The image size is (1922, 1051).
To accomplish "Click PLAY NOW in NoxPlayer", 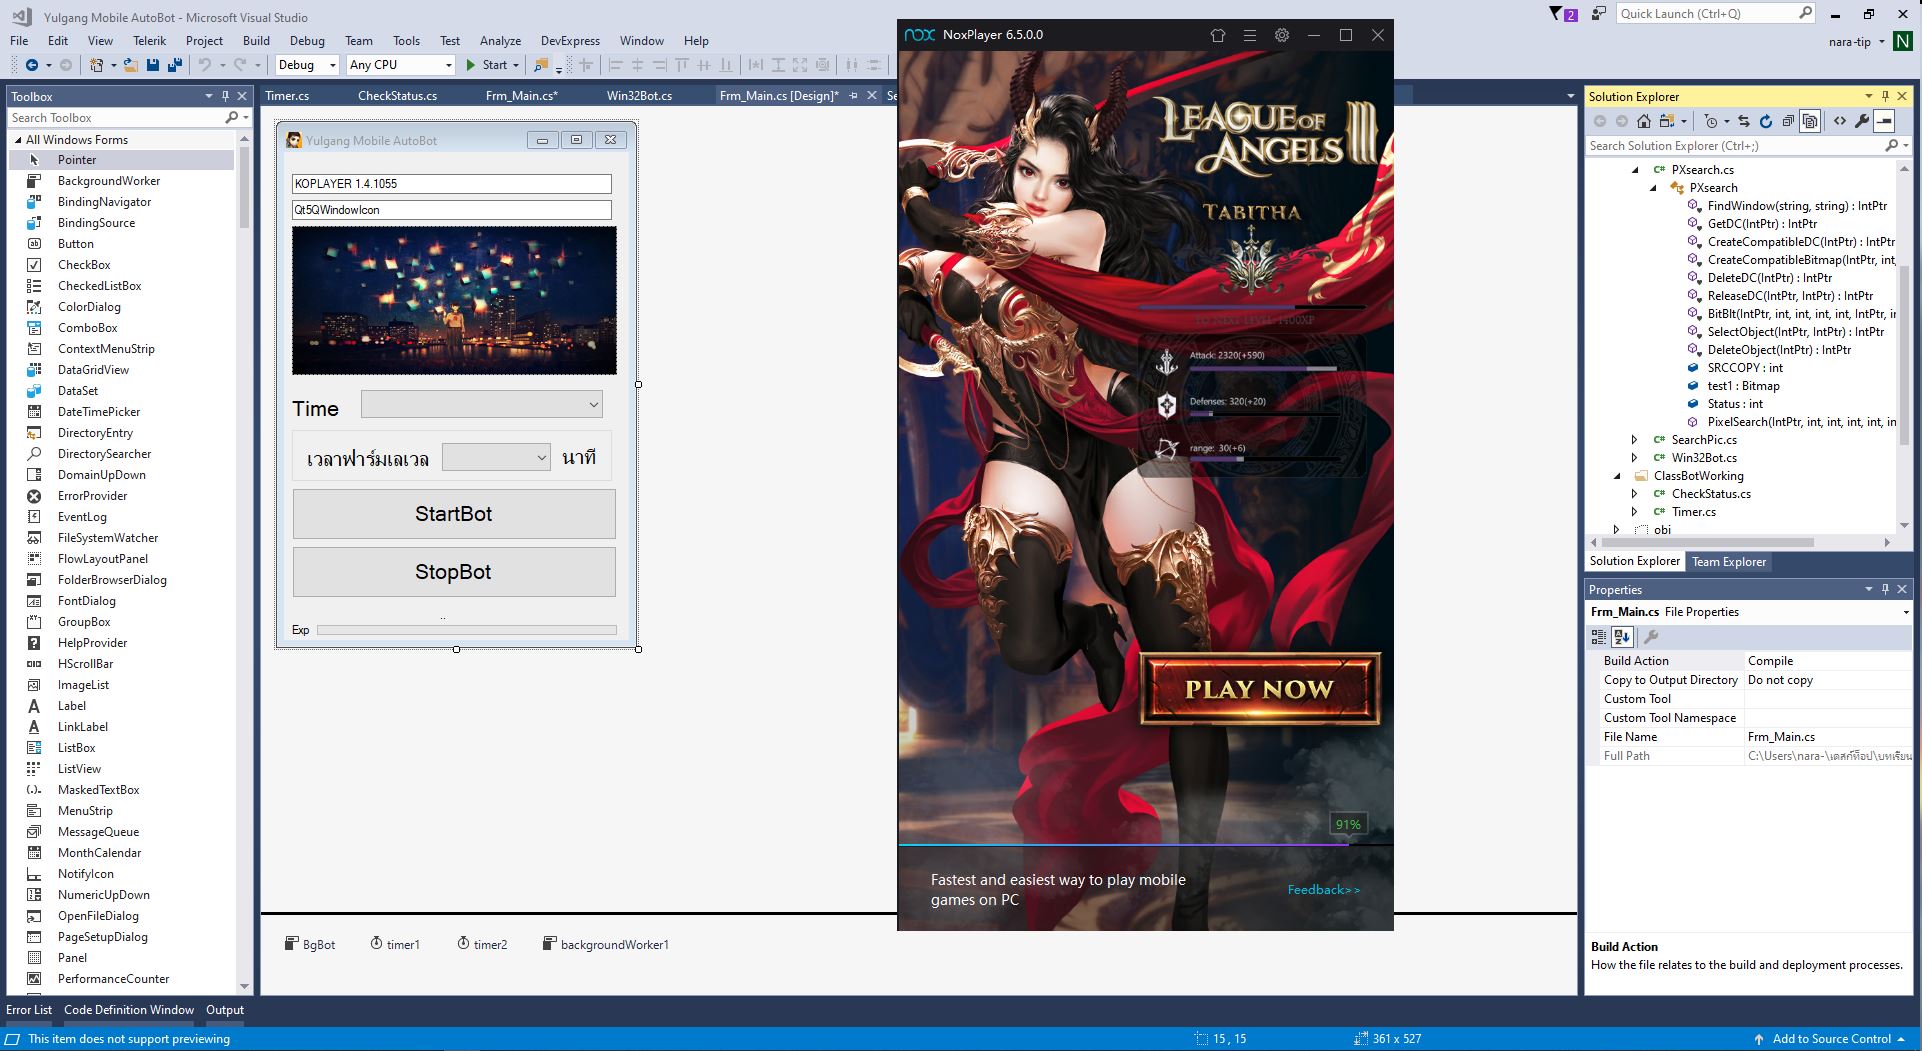I will tap(1260, 689).
